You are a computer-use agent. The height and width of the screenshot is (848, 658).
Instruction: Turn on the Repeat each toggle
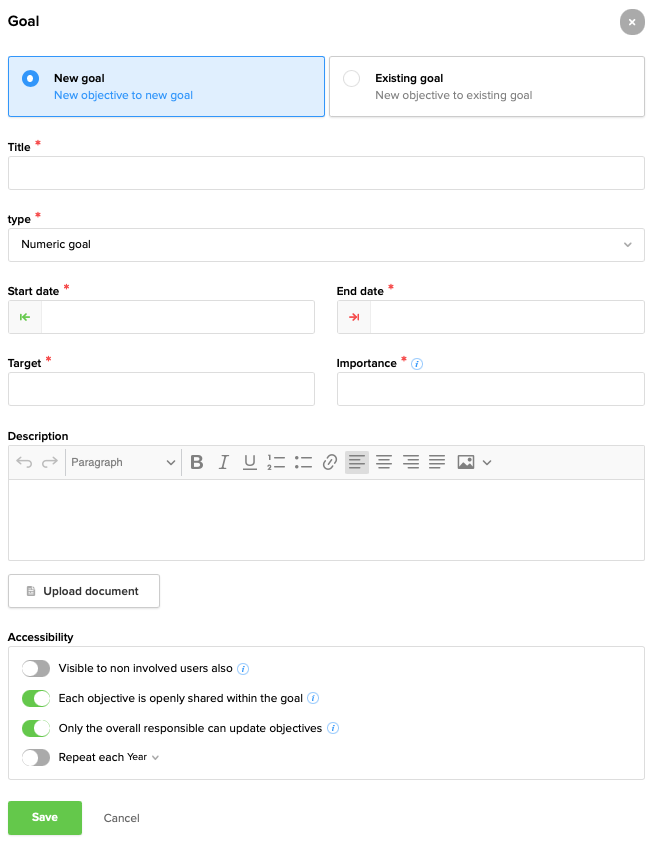coord(36,757)
